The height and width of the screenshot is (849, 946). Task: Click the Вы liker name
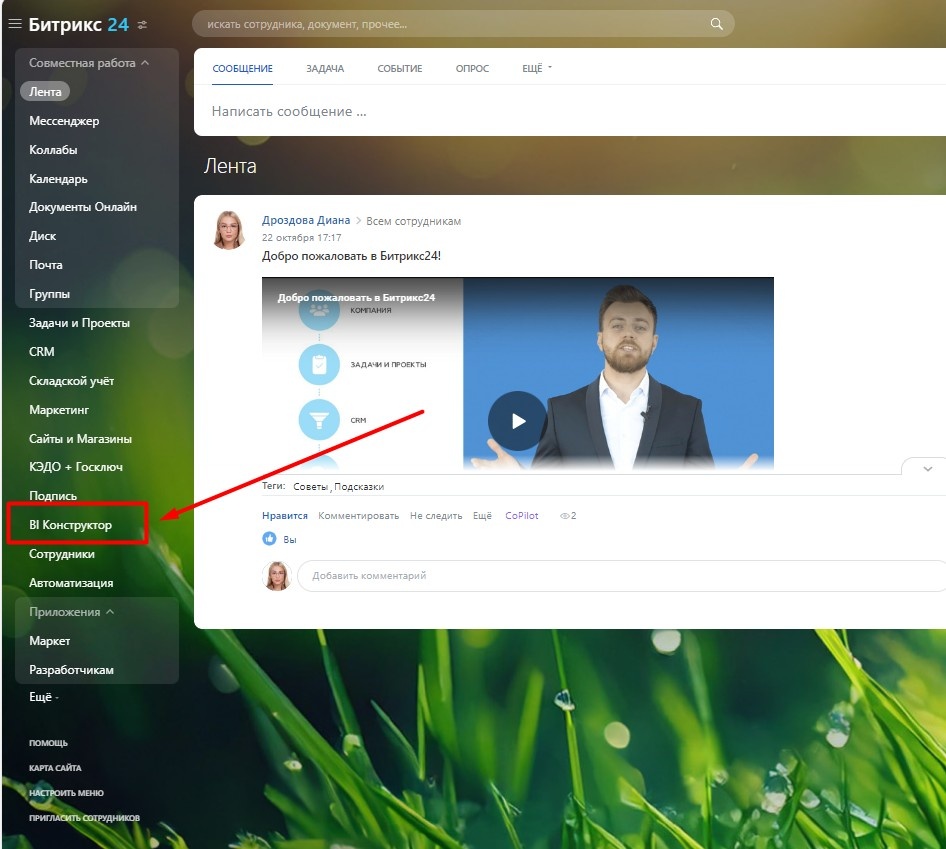pos(290,539)
